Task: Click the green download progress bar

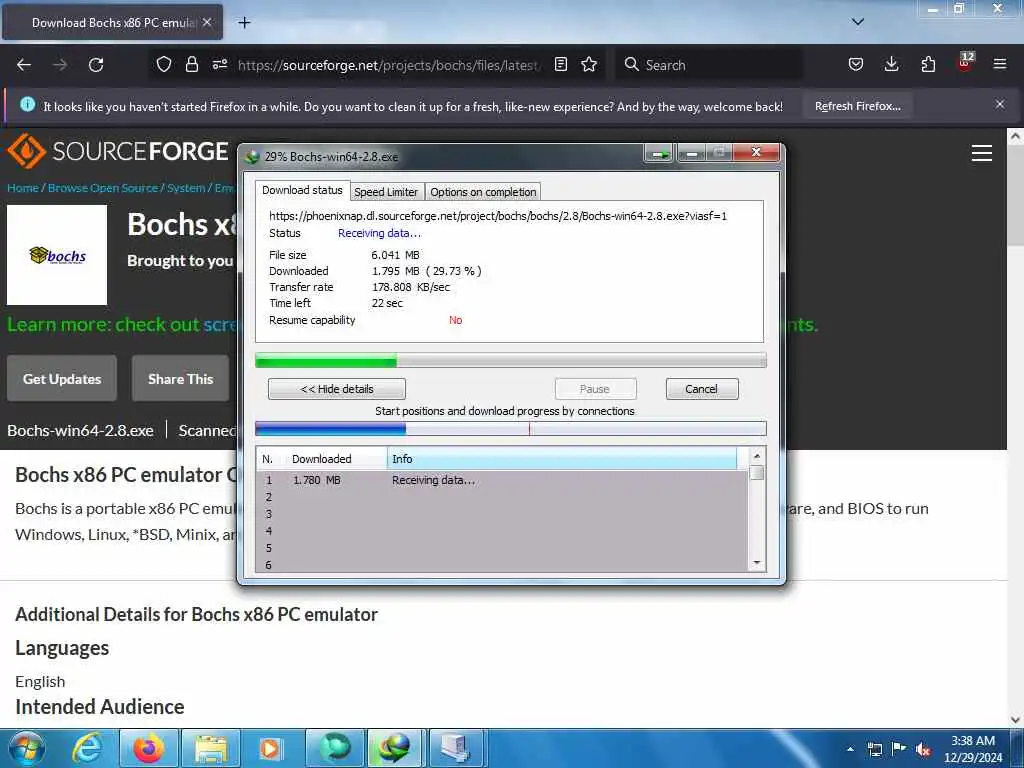Action: click(511, 360)
